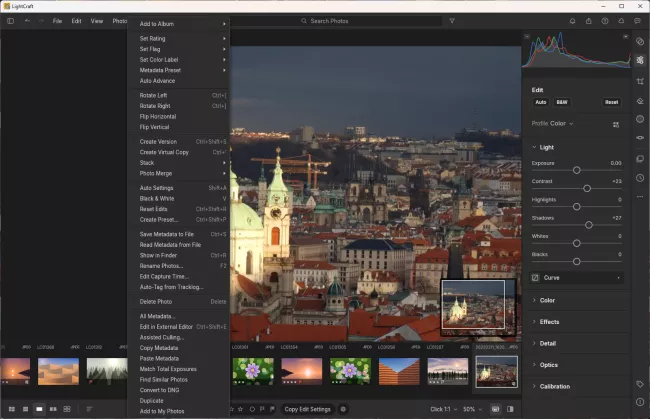
Task: Toggle the reject flag for photo
Action: point(272,409)
